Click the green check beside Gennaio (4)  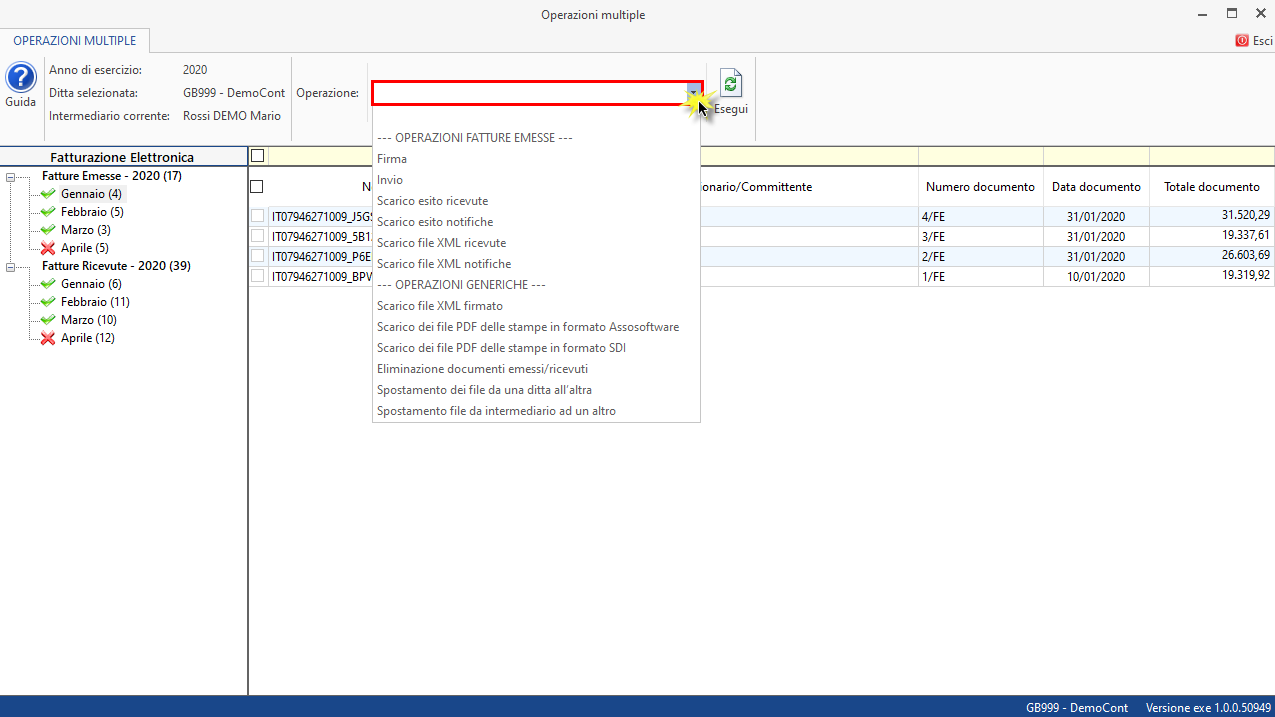coord(48,194)
